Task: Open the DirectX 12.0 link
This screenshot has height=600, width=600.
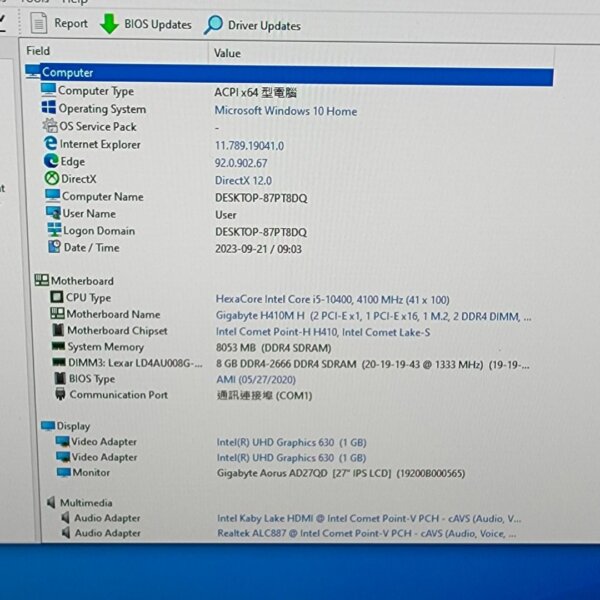Action: click(243, 180)
